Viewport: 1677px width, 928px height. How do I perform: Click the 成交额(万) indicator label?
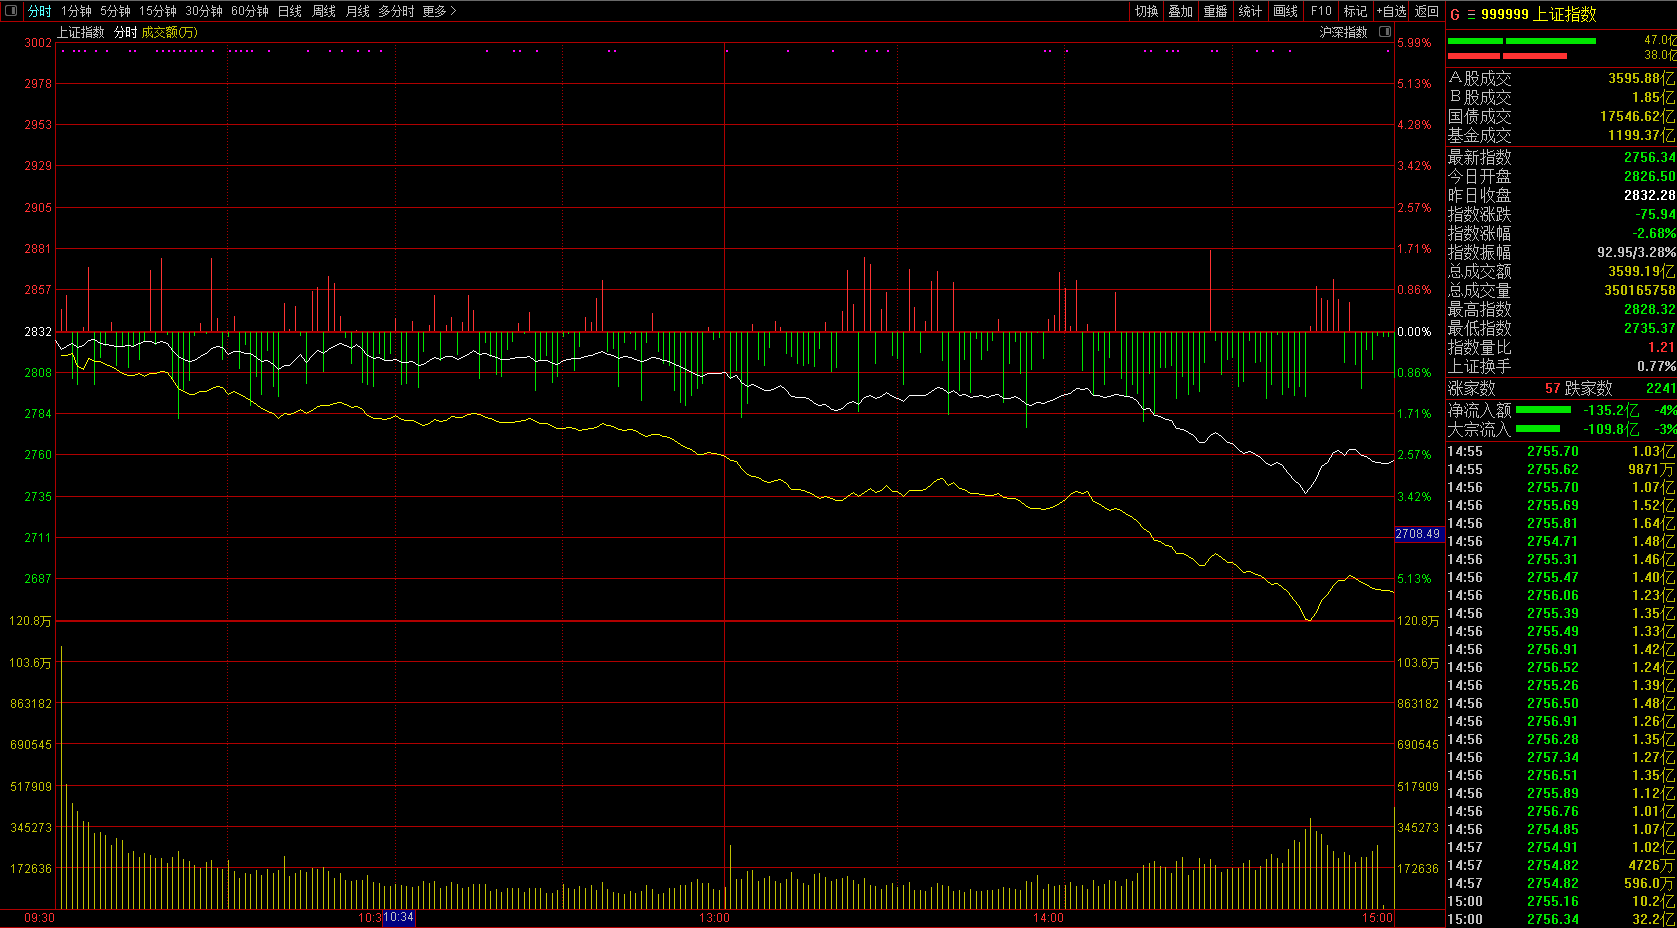170,32
